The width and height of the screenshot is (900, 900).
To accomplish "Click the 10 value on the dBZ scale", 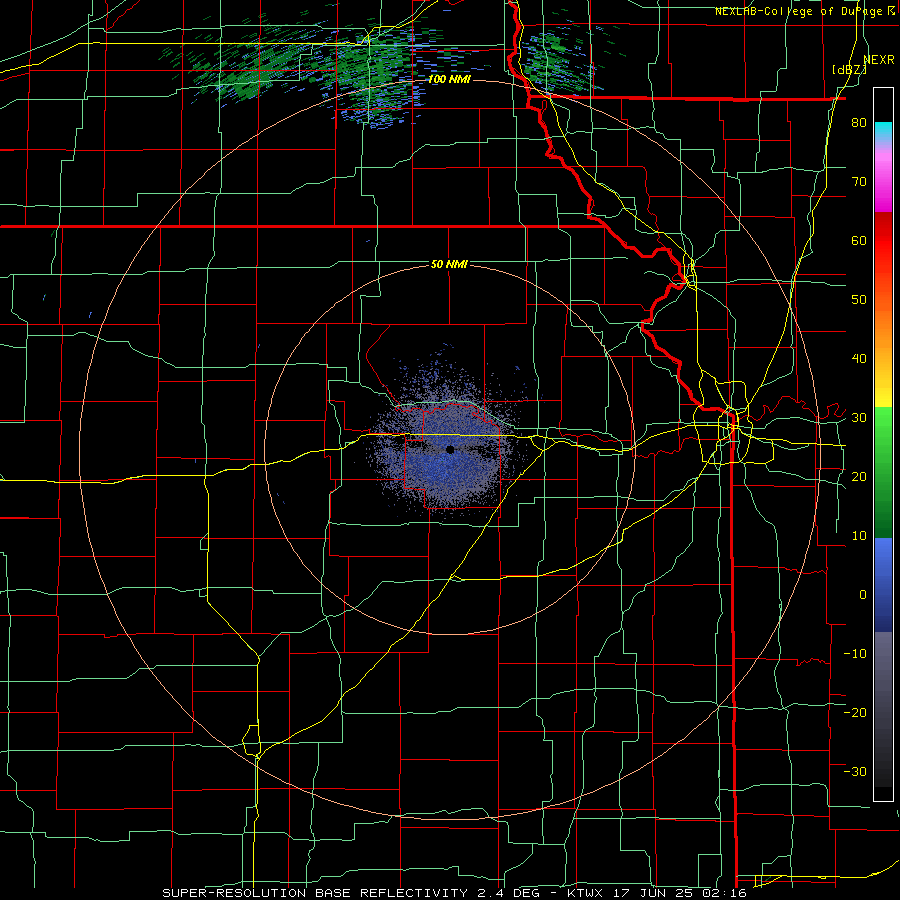I will click(859, 536).
